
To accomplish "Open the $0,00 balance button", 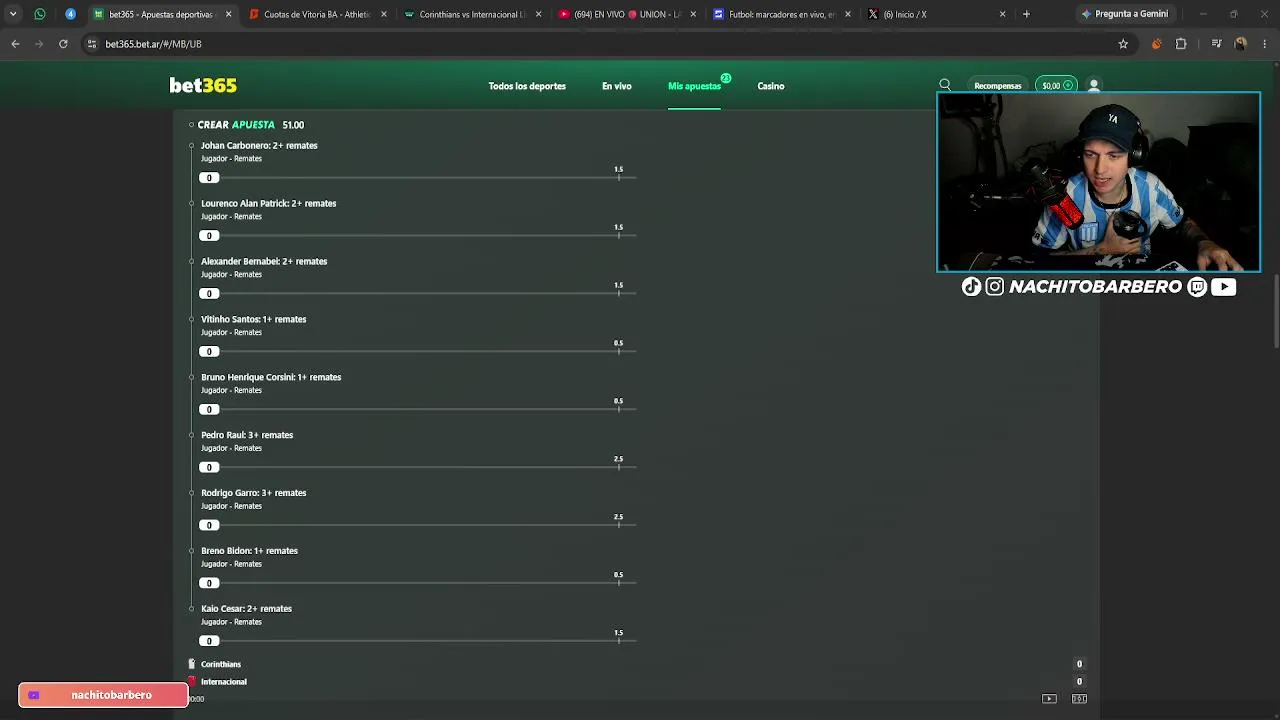I will pos(1056,86).
